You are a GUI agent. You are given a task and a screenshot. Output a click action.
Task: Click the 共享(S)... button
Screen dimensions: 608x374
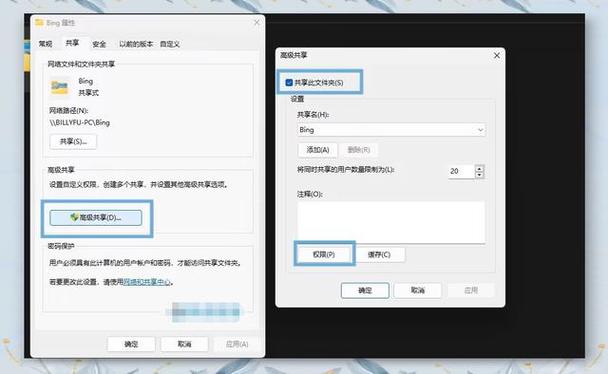pos(73,141)
